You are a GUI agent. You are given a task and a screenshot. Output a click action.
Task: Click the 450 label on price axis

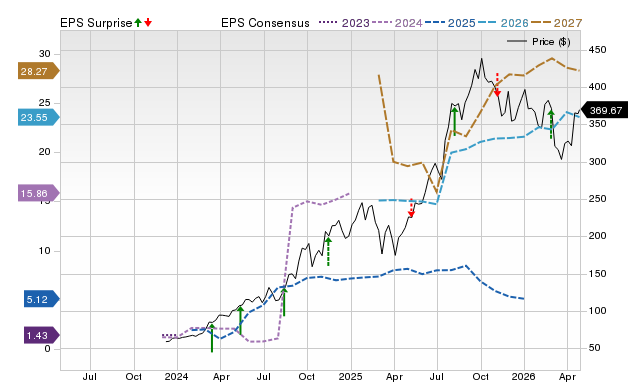(x=597, y=50)
